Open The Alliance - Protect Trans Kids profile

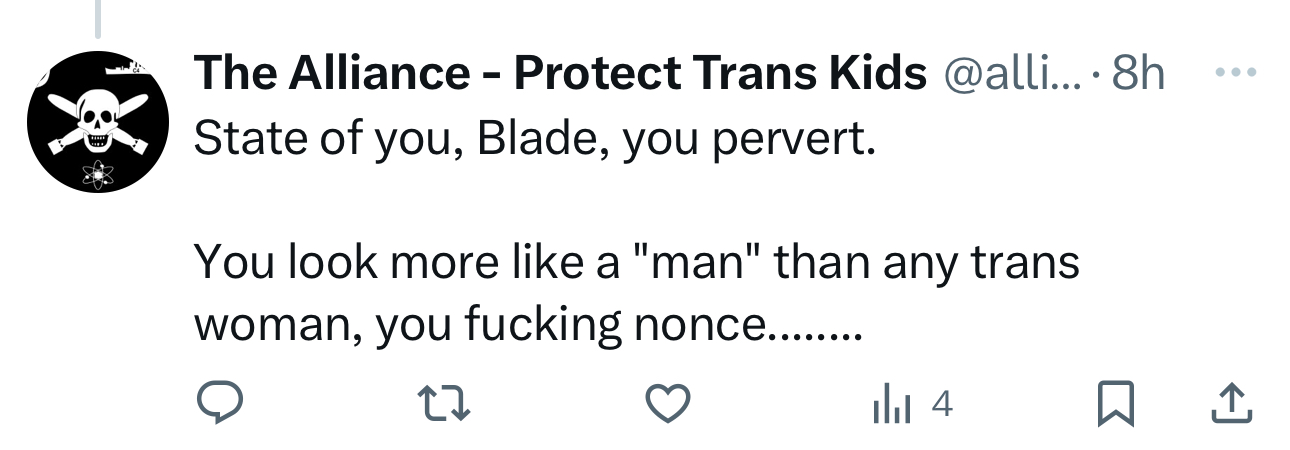pos(560,73)
